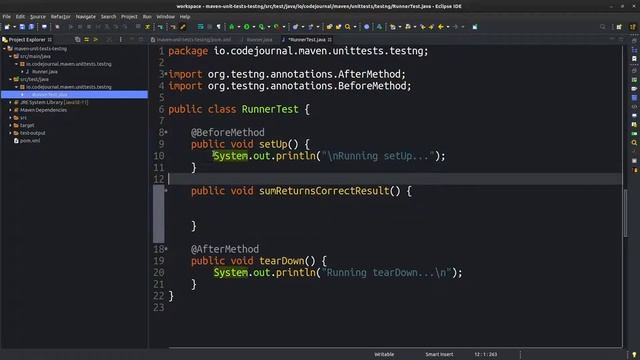Collapse the src/main/java folder node
Viewport: 640px width, 360px height.
(11, 56)
